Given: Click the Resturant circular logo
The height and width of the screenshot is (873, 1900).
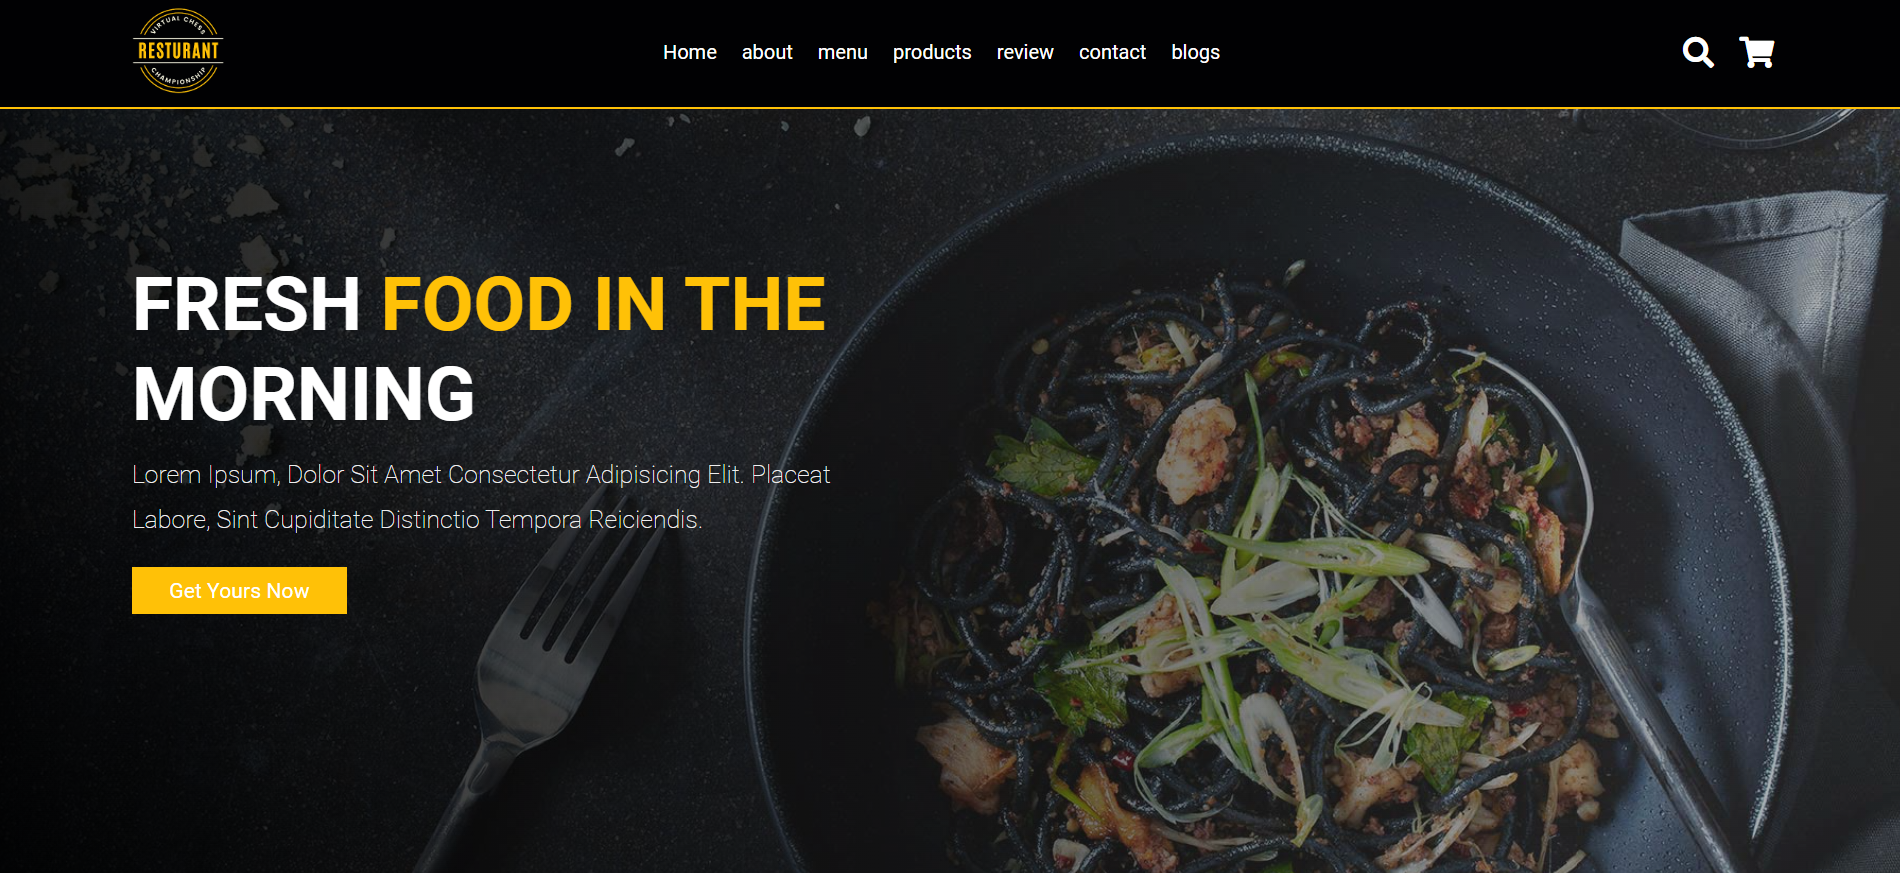Looking at the screenshot, I should (178, 51).
